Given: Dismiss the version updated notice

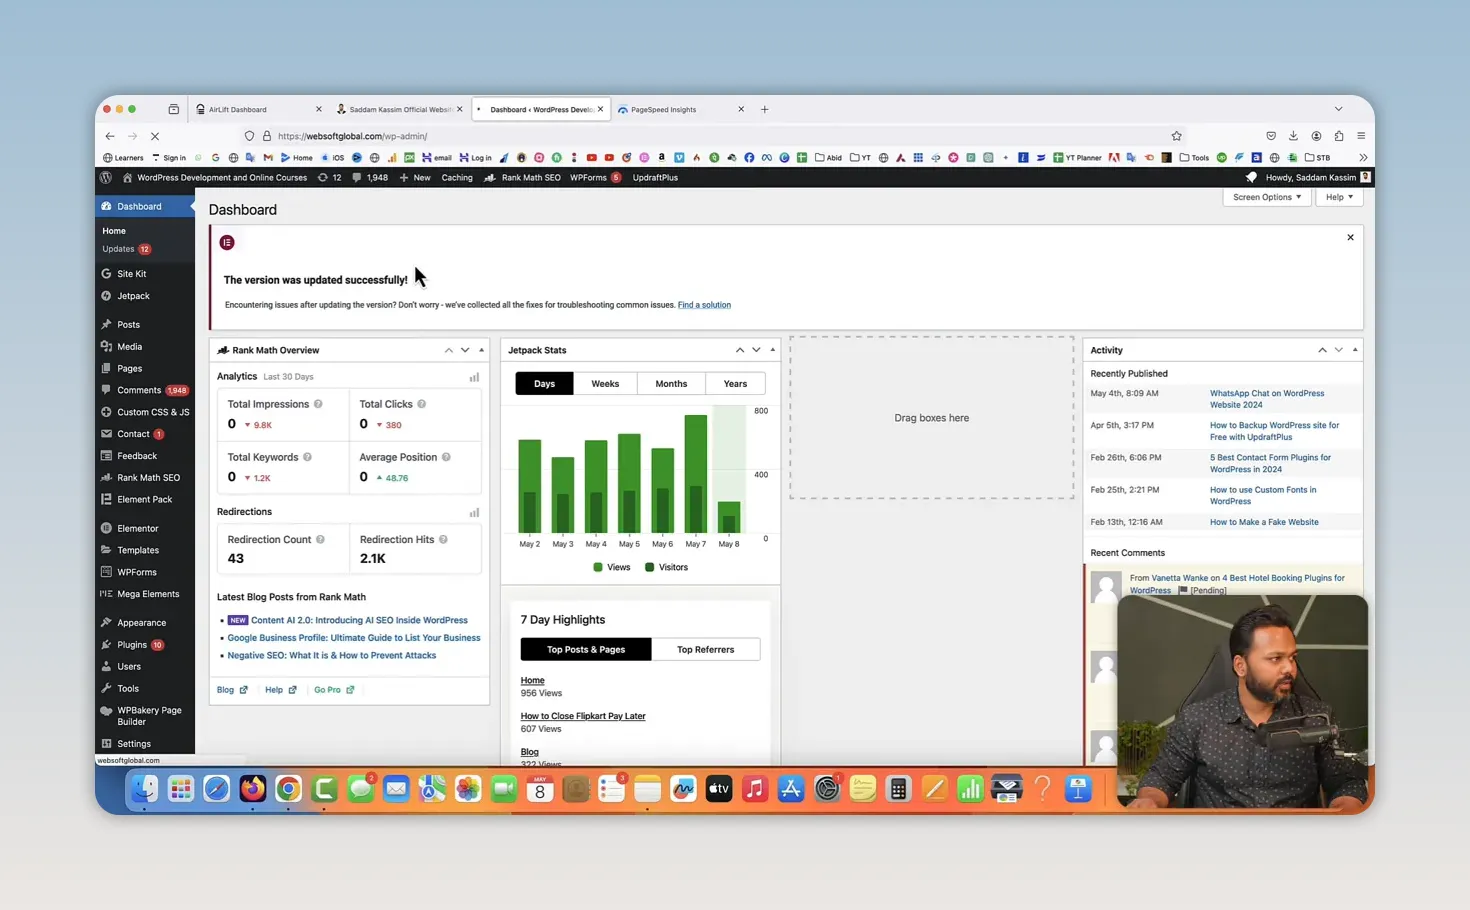Looking at the screenshot, I should 1350,238.
